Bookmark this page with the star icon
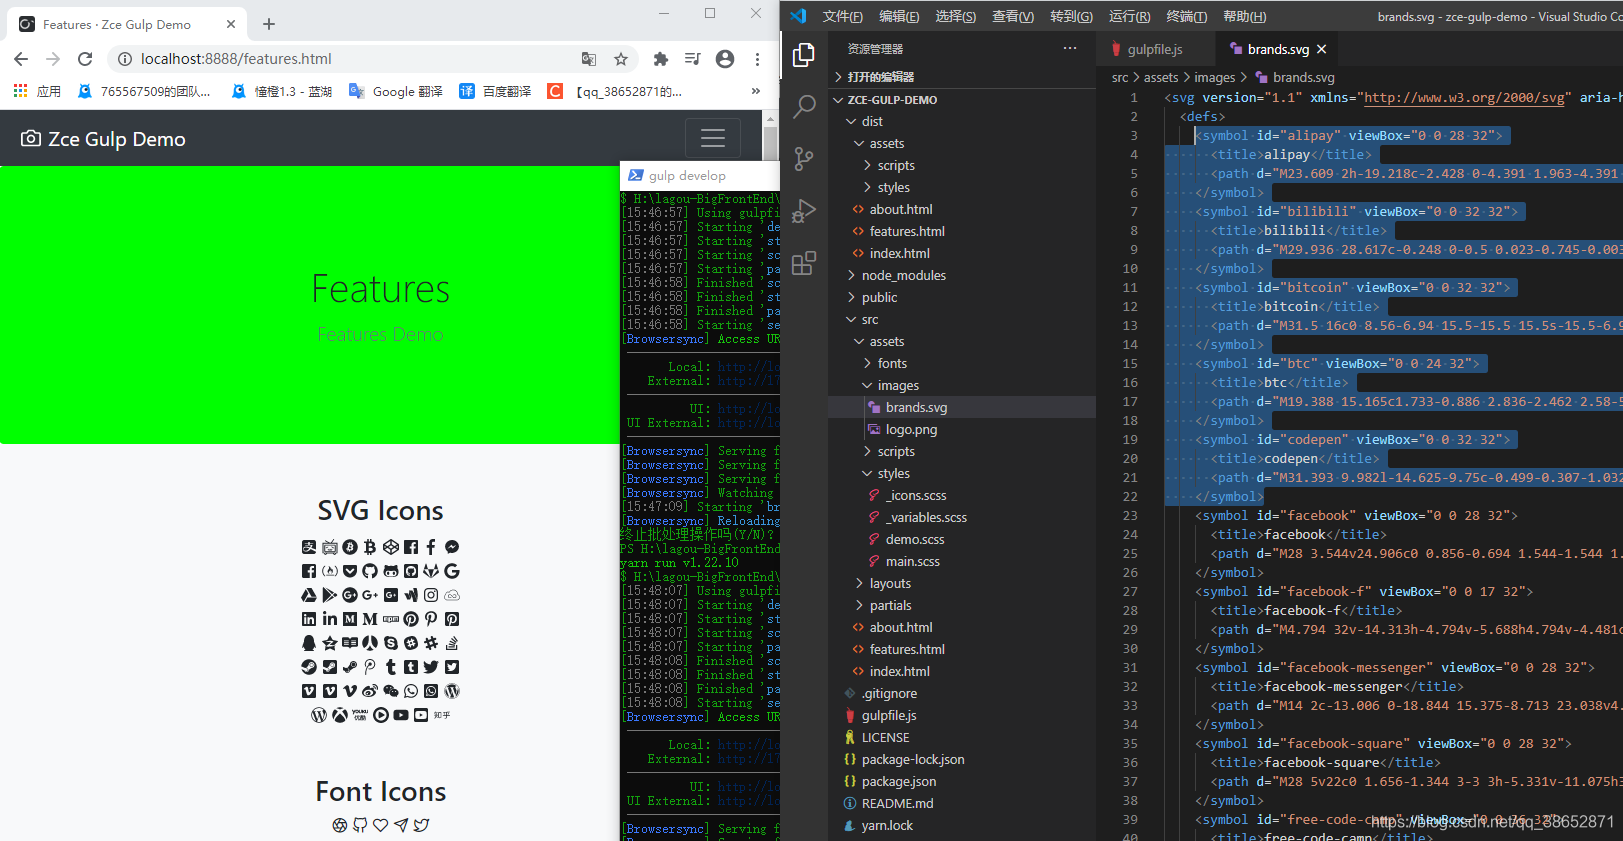The image size is (1623, 841). pyautogui.click(x=621, y=59)
